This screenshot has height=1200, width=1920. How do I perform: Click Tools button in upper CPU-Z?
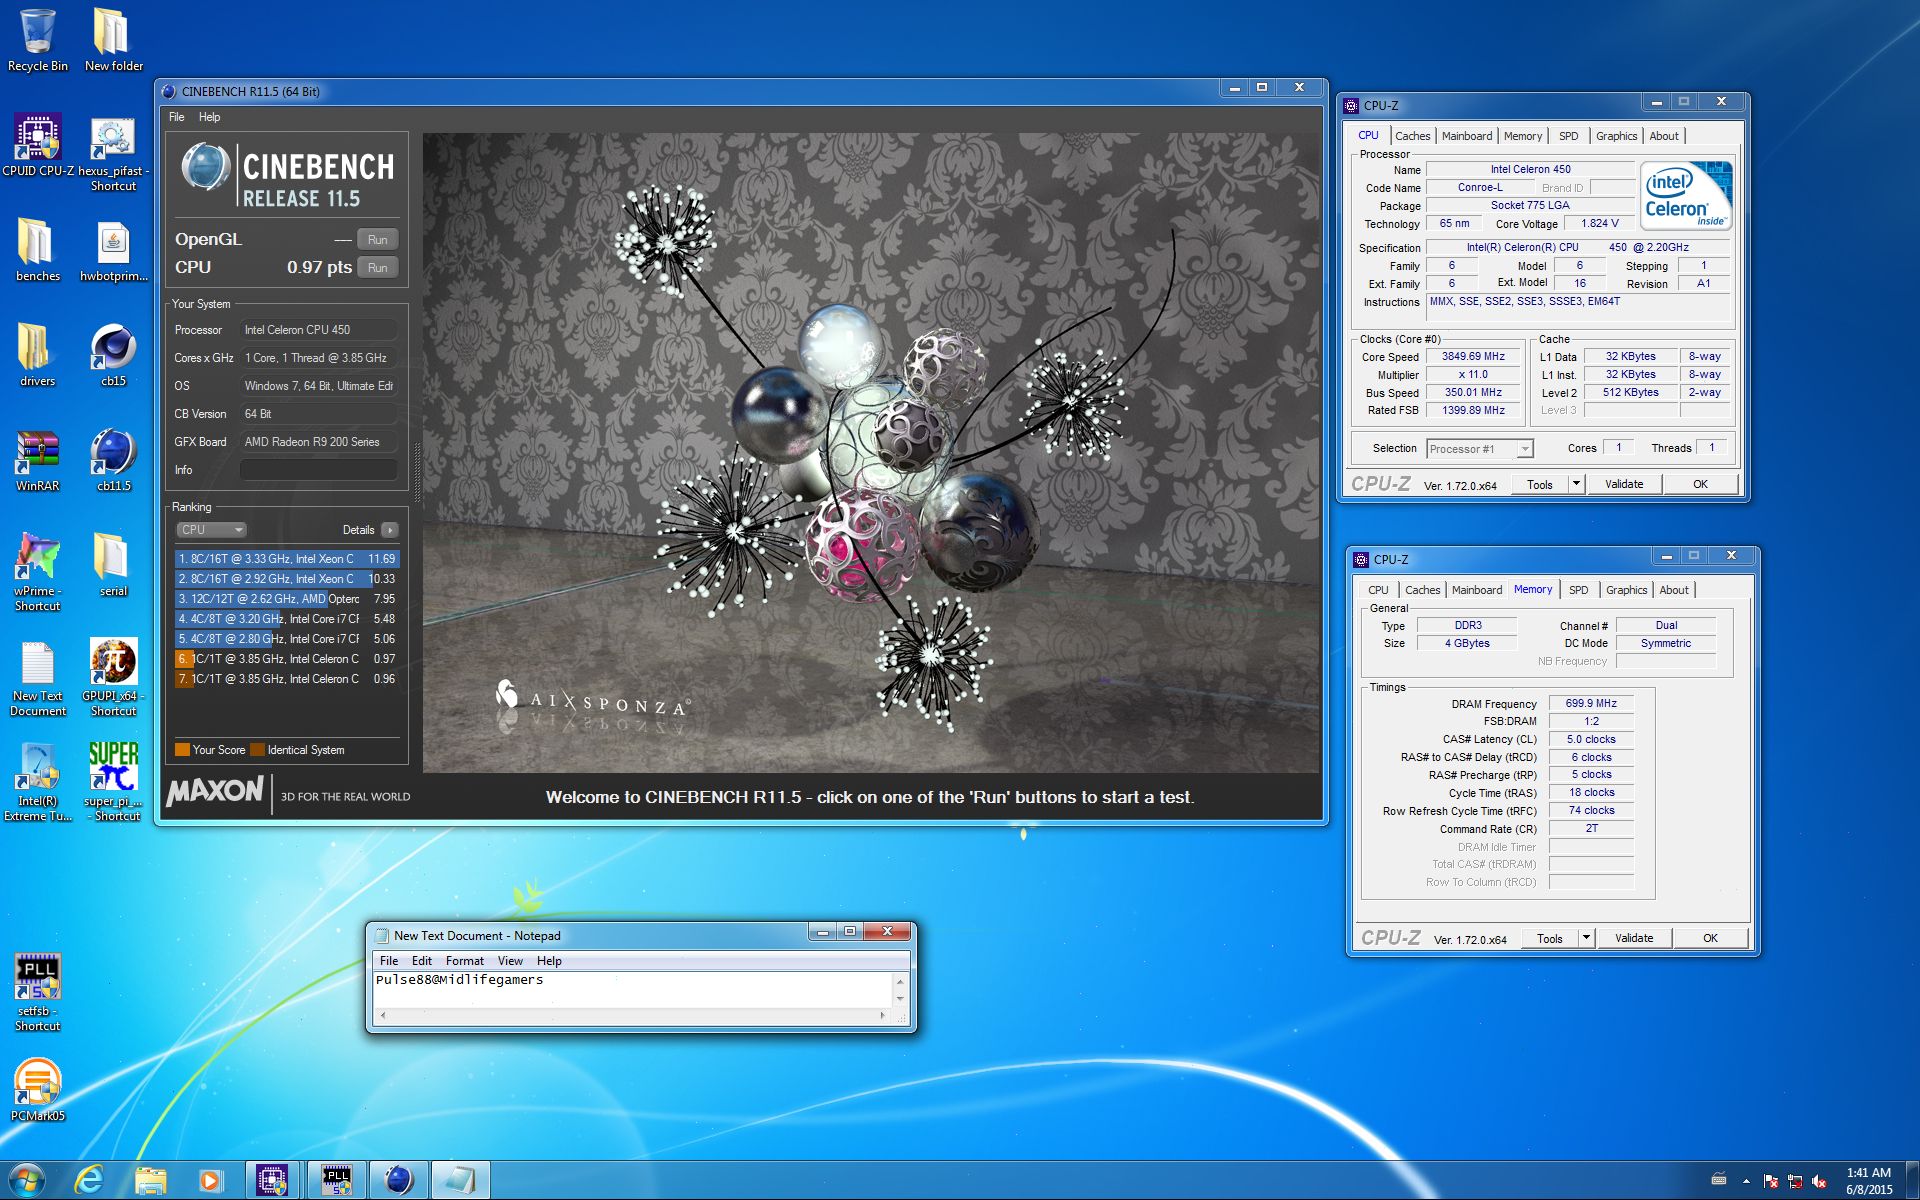click(x=1540, y=484)
